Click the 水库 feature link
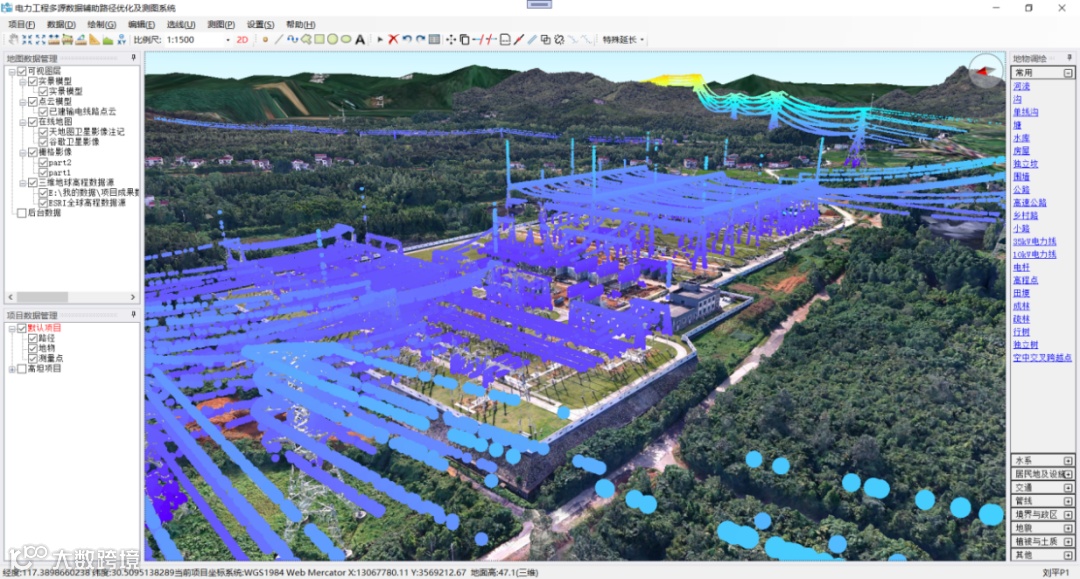This screenshot has width=1080, height=579. point(1021,138)
